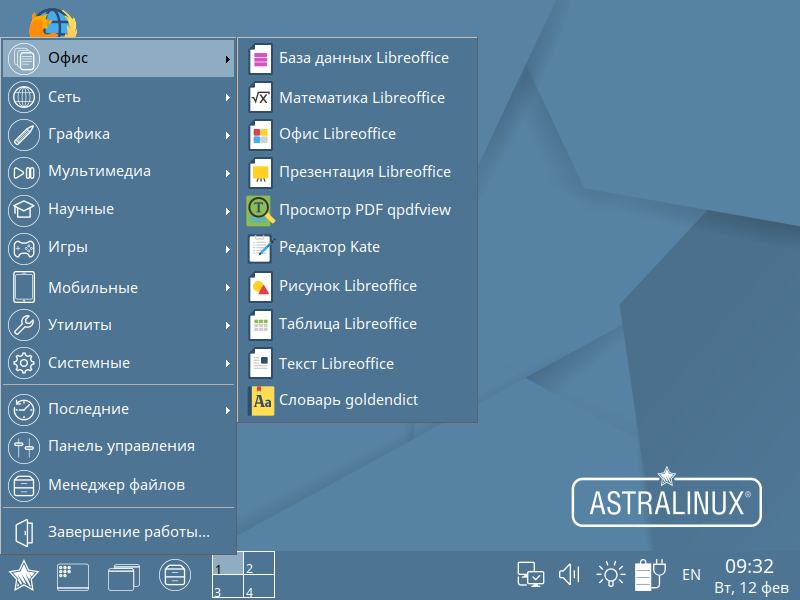
Task: Launch goldendict via its Aa dictionary icon
Action: tap(261, 401)
